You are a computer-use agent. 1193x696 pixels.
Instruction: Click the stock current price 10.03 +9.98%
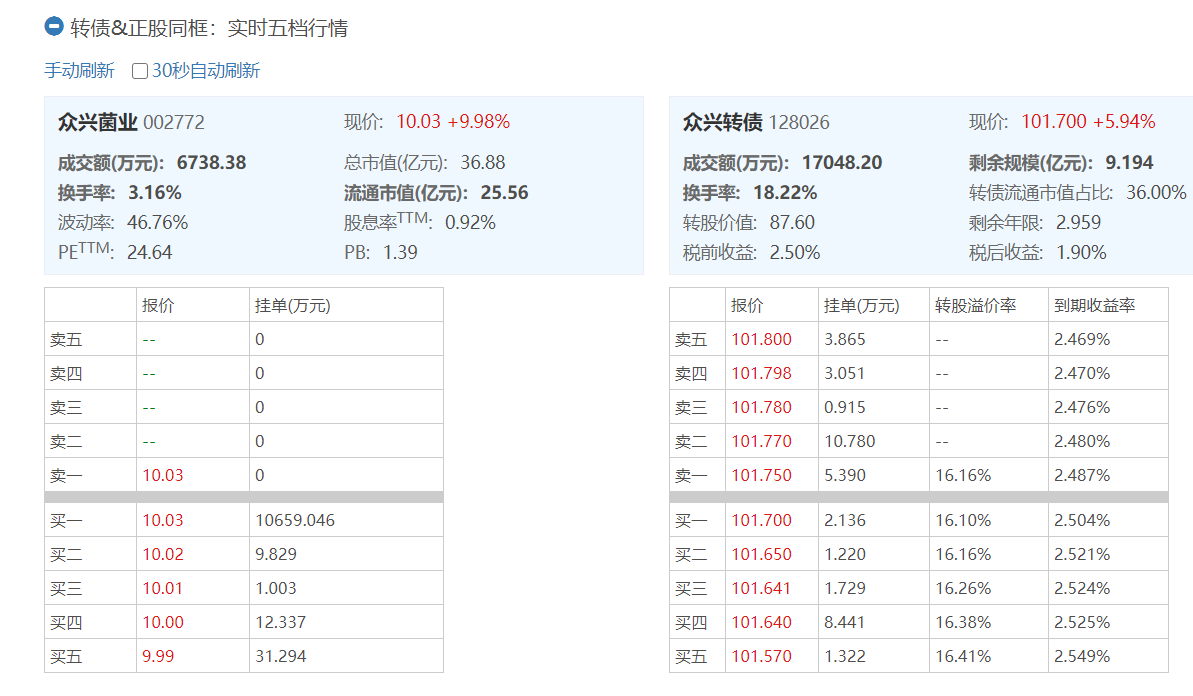tap(453, 122)
